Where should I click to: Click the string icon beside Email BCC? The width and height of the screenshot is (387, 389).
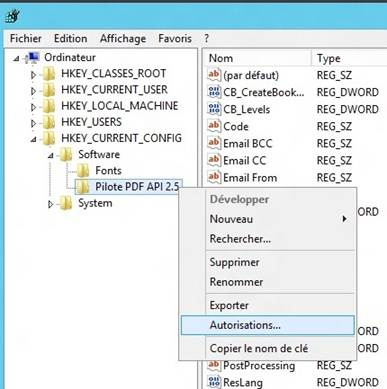coord(214,143)
